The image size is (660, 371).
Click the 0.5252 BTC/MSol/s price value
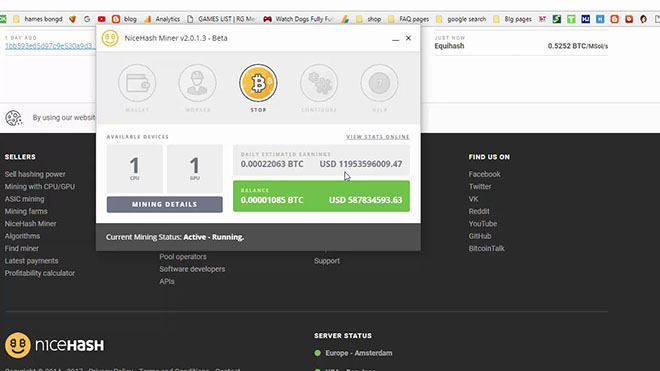tap(578, 46)
